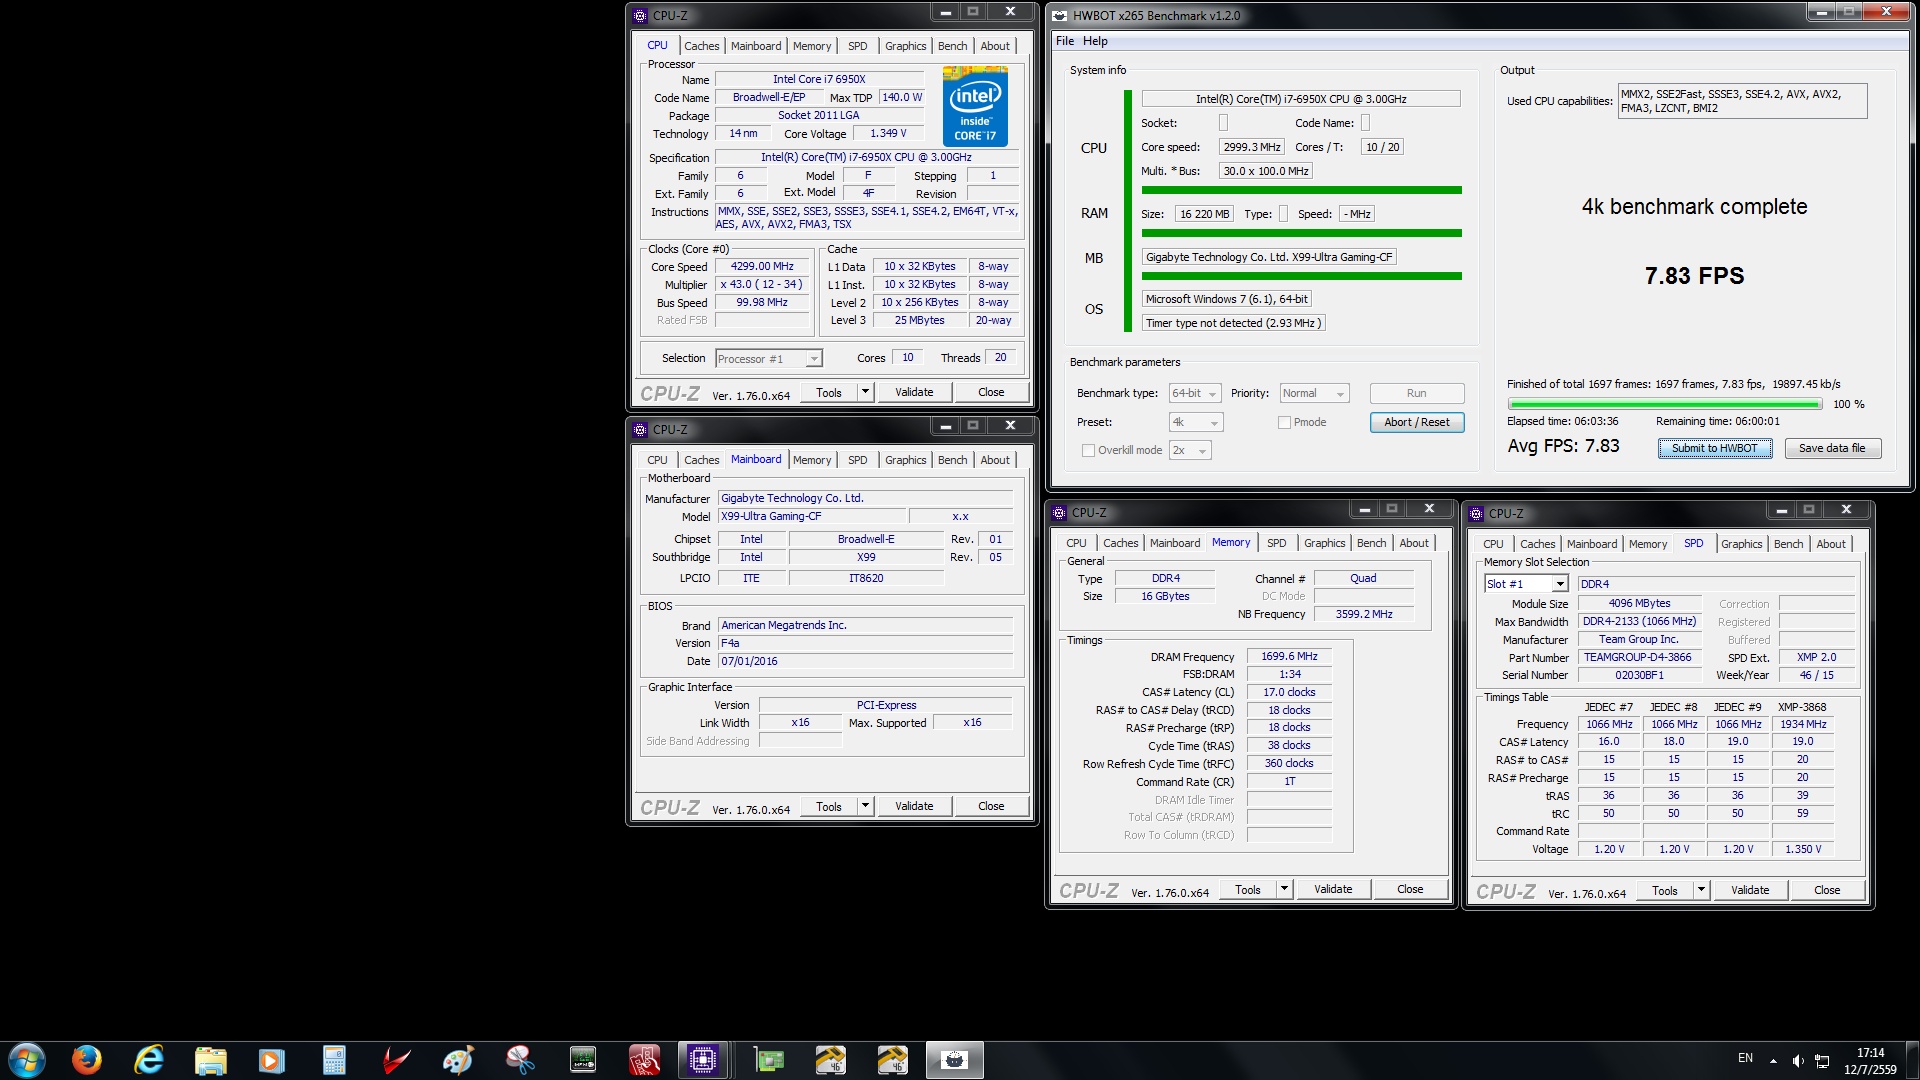The image size is (1920, 1080).
Task: Switch to SPD tab in top CPU-Z window
Action: (857, 46)
